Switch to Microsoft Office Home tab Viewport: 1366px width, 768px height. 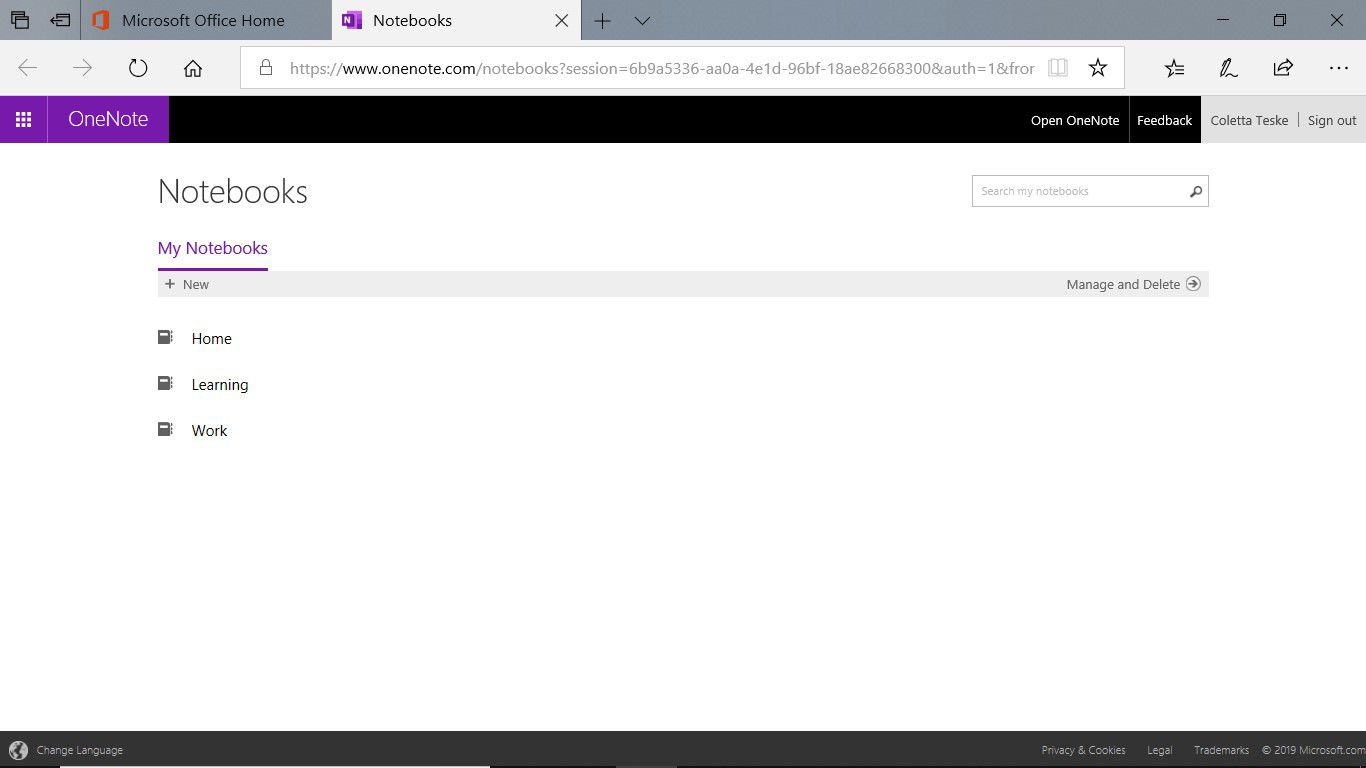tap(206, 20)
